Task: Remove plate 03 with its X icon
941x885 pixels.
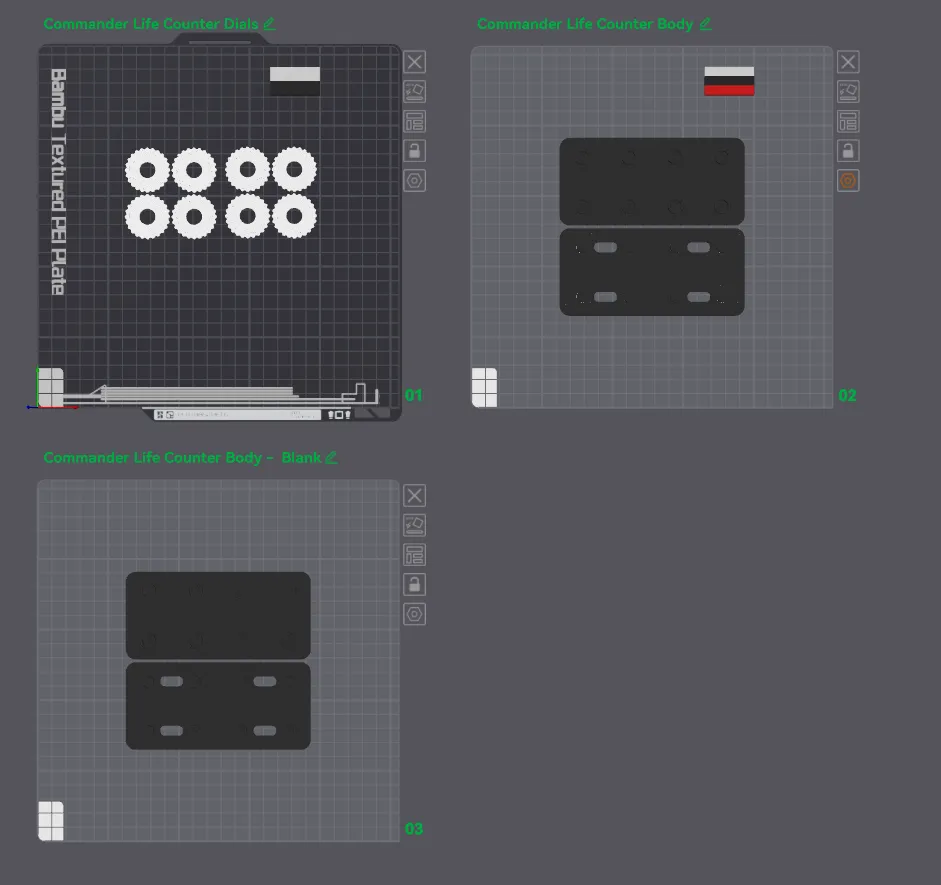Action: (x=414, y=496)
